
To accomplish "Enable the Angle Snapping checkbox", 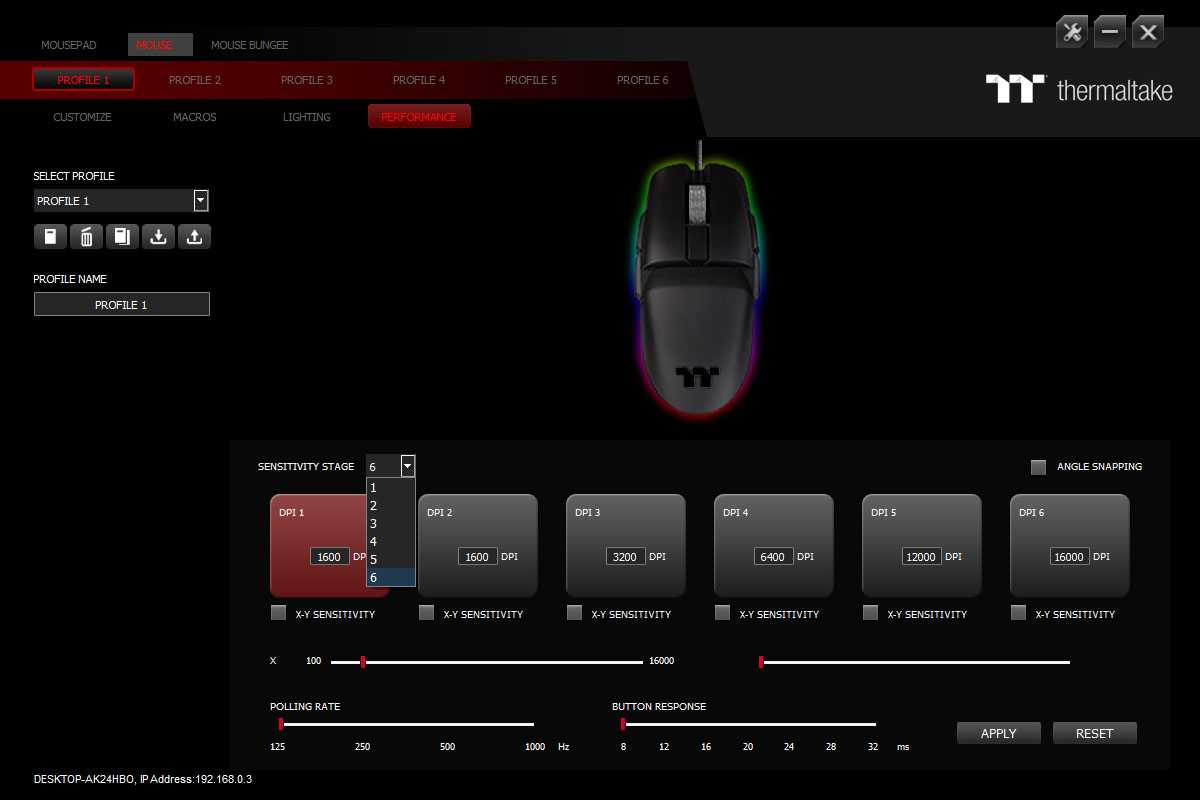I will tap(1038, 467).
